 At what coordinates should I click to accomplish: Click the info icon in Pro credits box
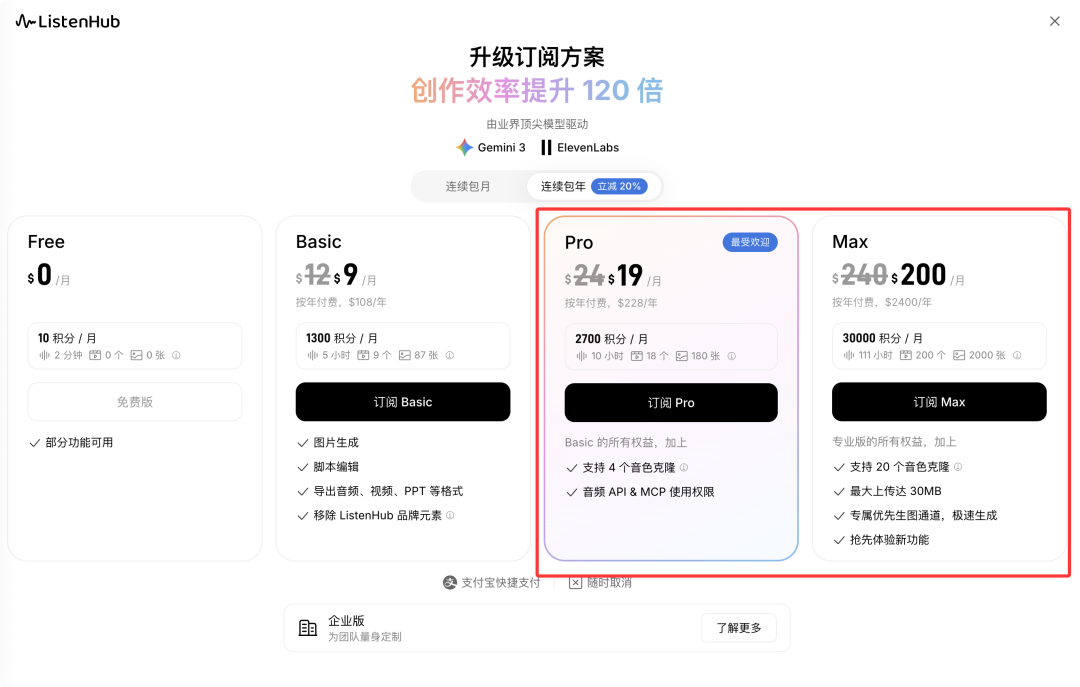[x=732, y=356]
